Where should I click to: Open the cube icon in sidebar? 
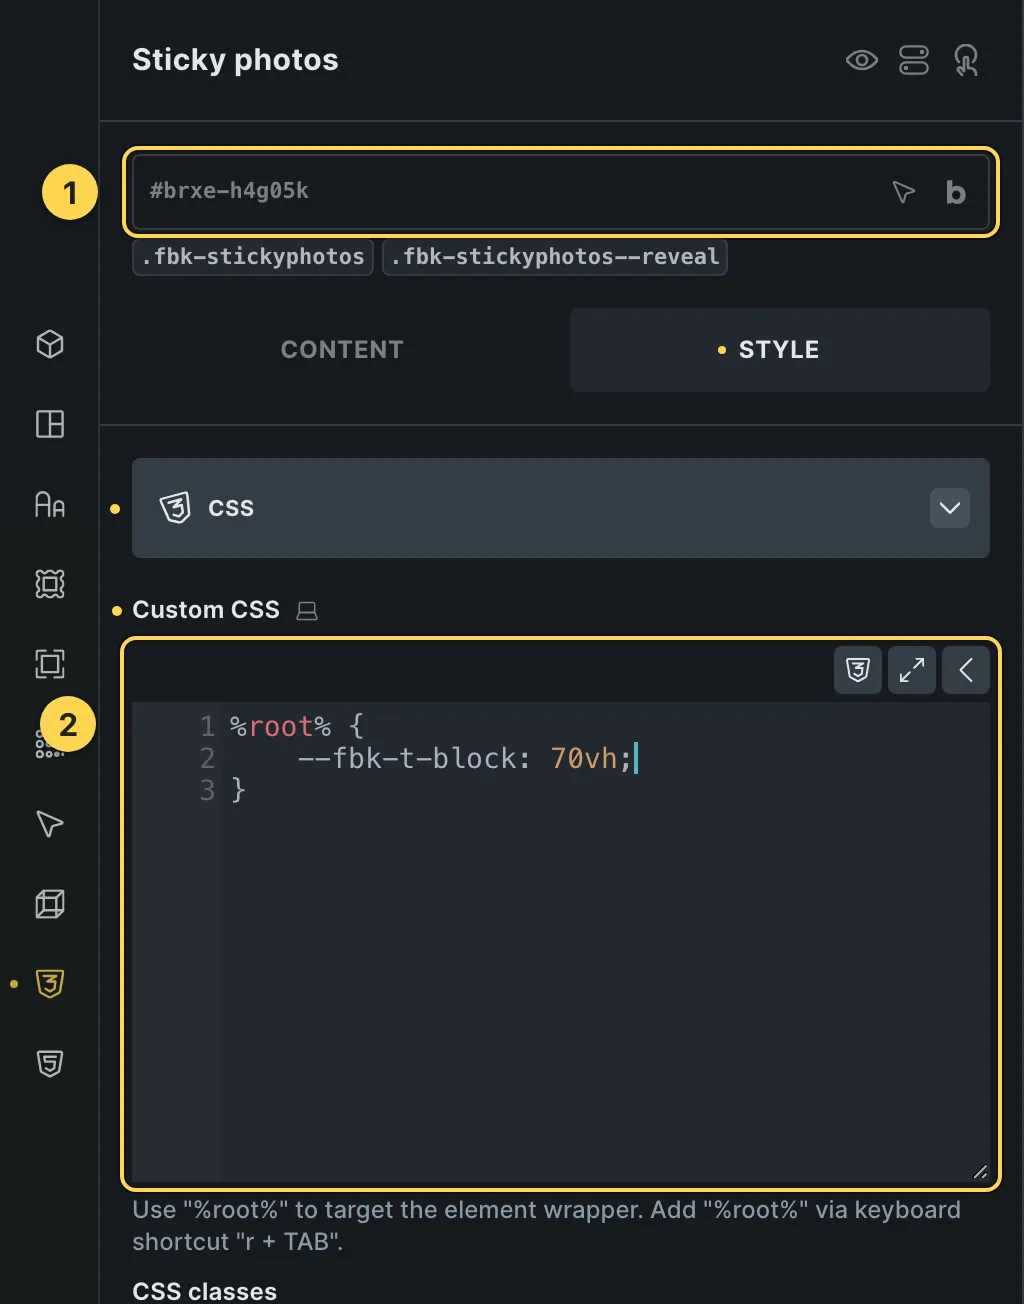50,344
